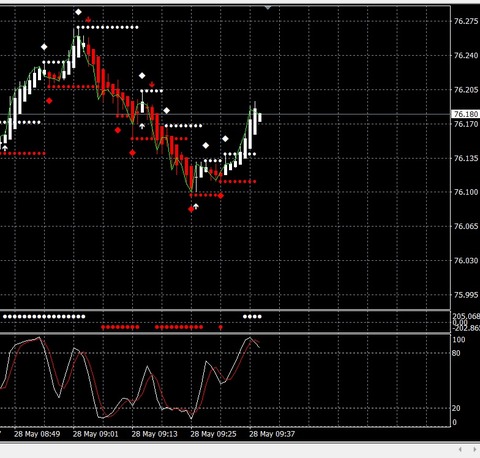Select the red down arrow above the 76.275 dotted line

tap(88, 20)
